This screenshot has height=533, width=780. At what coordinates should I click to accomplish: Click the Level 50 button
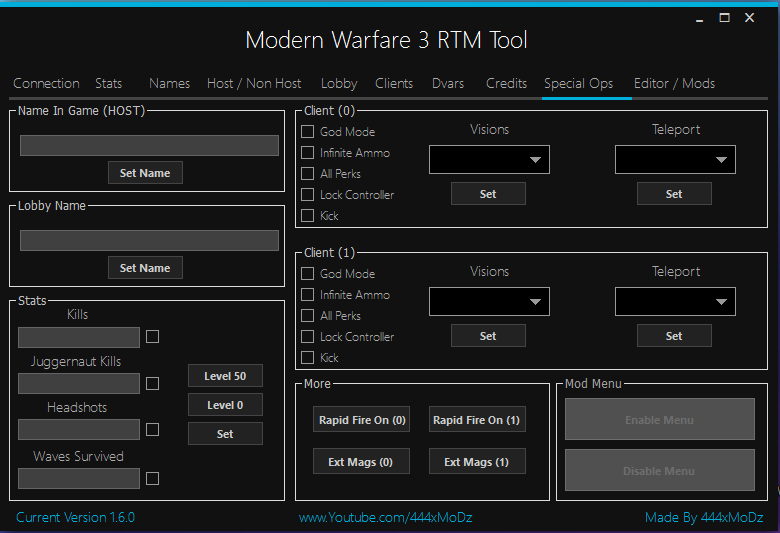tap(225, 376)
